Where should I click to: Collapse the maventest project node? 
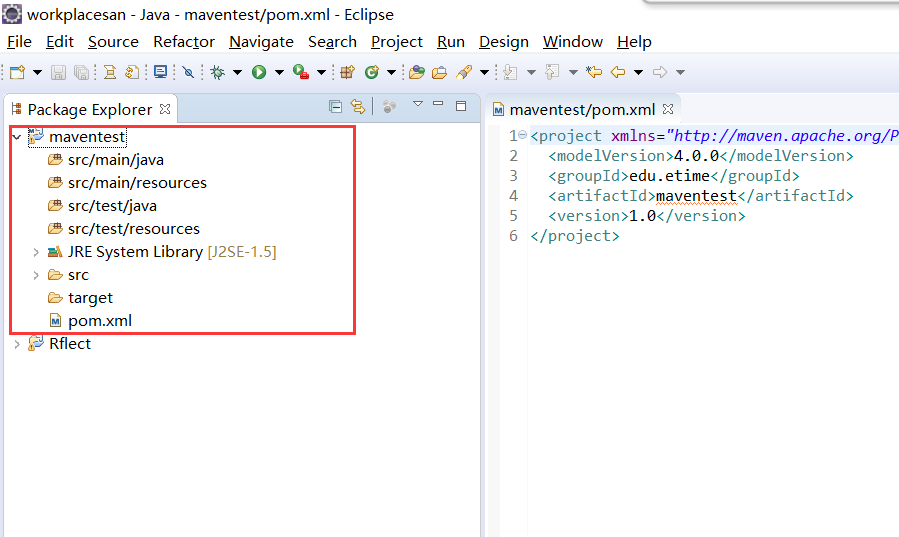17,137
